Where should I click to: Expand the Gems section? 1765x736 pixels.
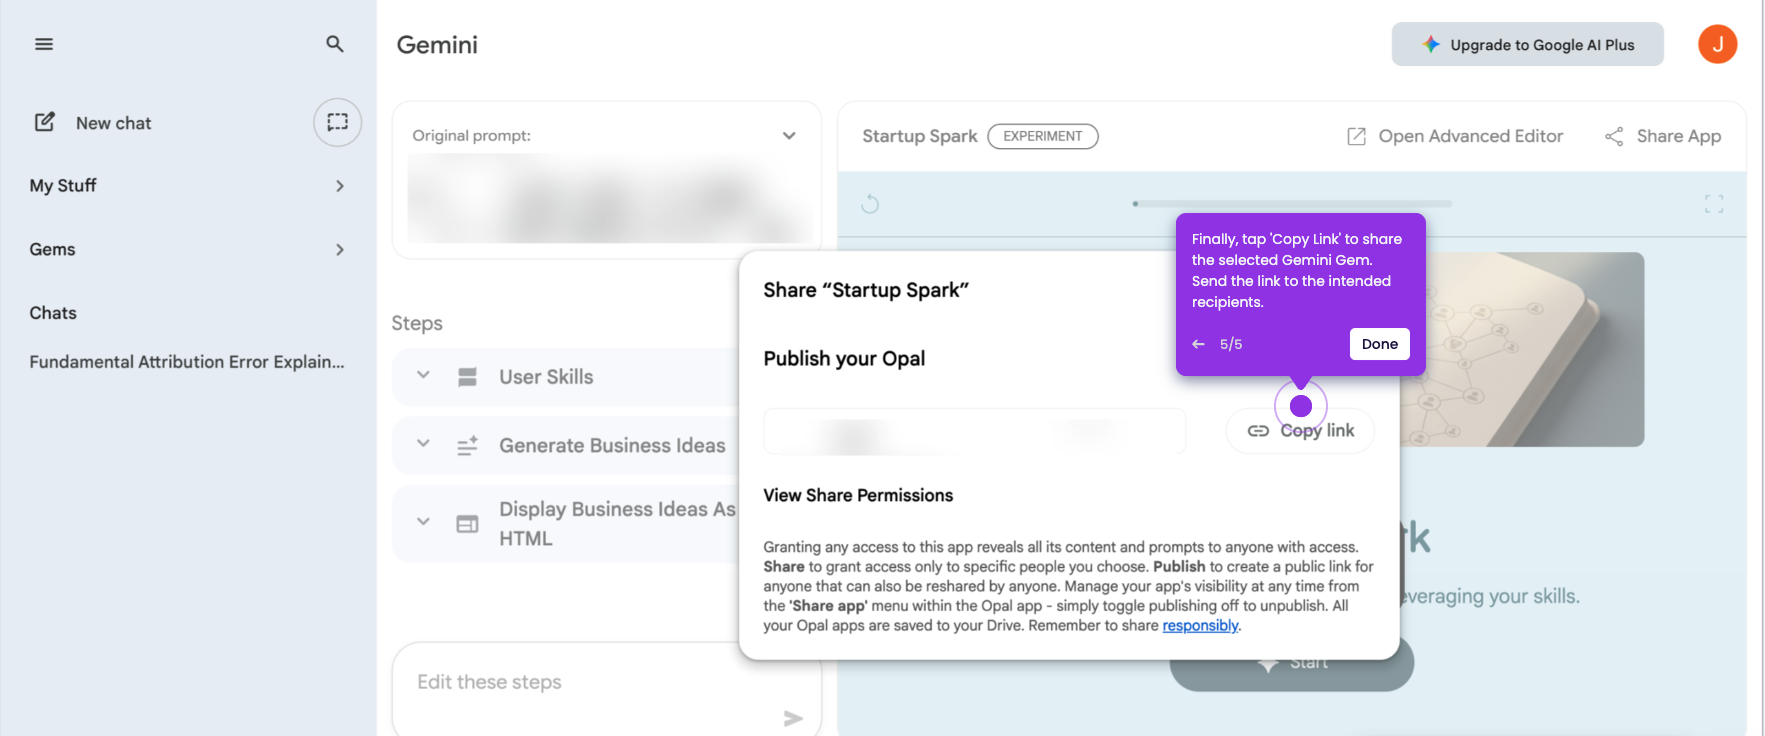coord(187,249)
